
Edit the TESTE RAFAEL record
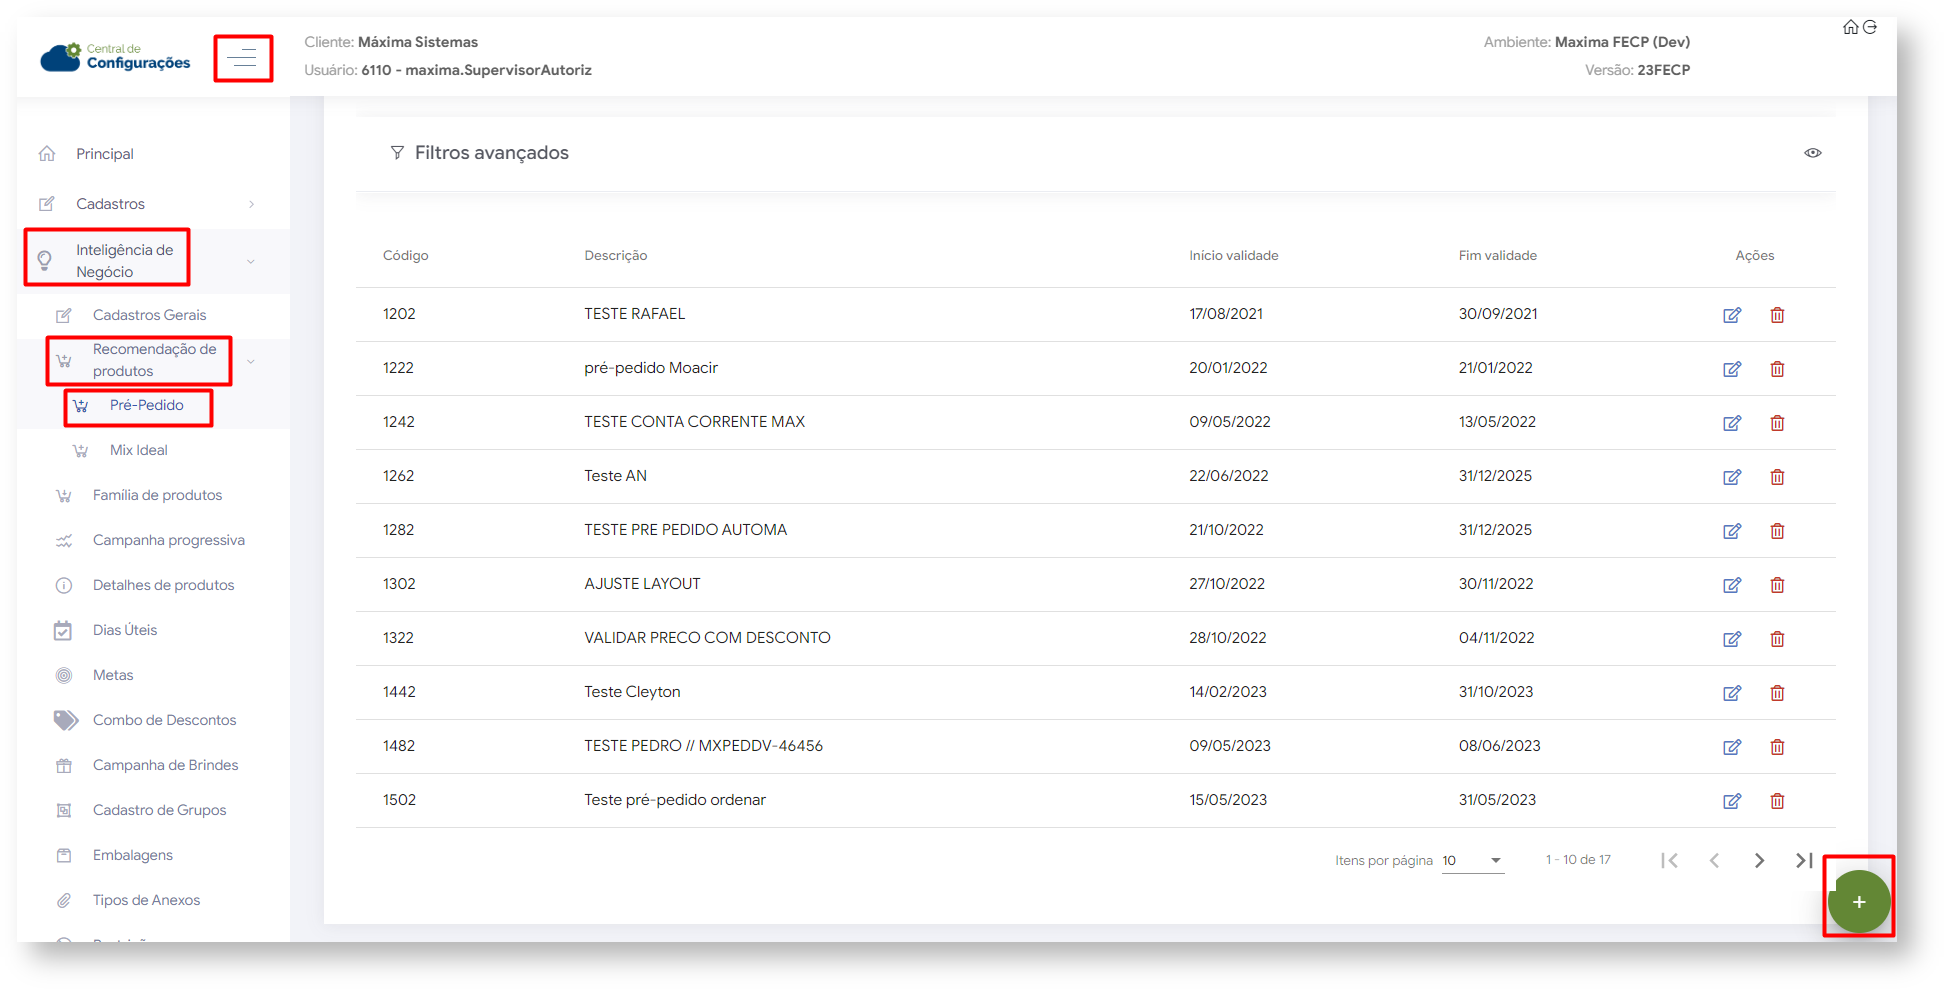pos(1732,315)
